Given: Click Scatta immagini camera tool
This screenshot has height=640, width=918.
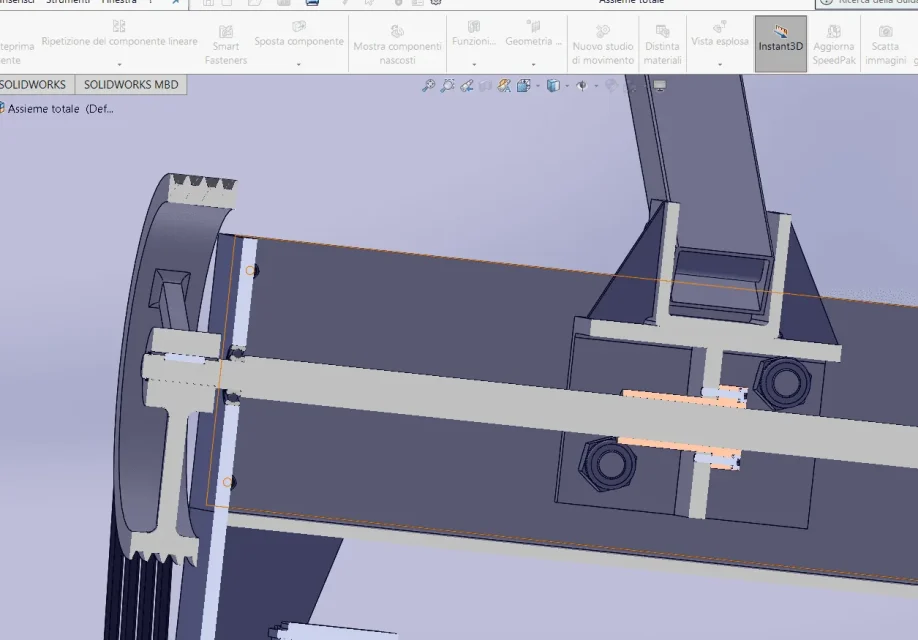Looking at the screenshot, I should pos(885,45).
